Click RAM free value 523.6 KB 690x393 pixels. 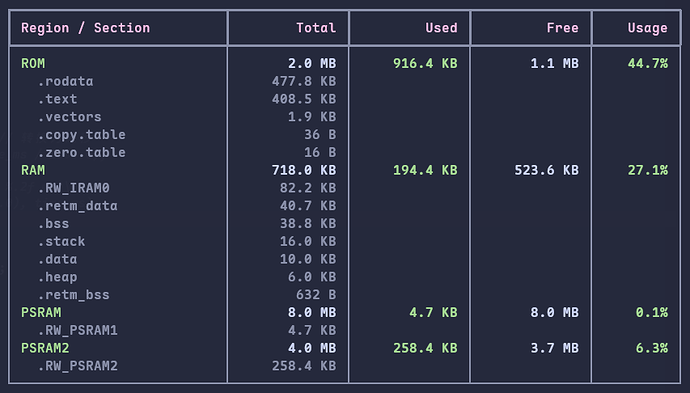click(547, 170)
